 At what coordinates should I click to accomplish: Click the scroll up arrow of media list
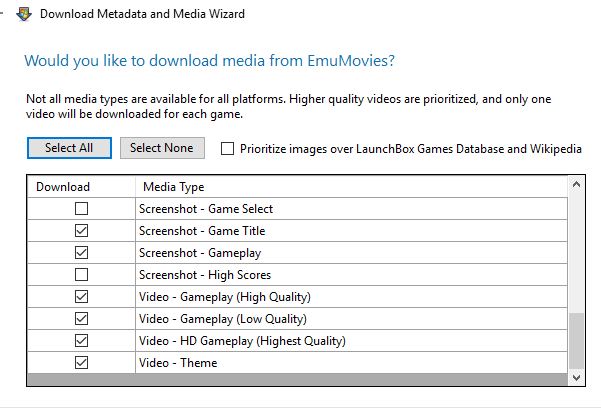point(576,185)
